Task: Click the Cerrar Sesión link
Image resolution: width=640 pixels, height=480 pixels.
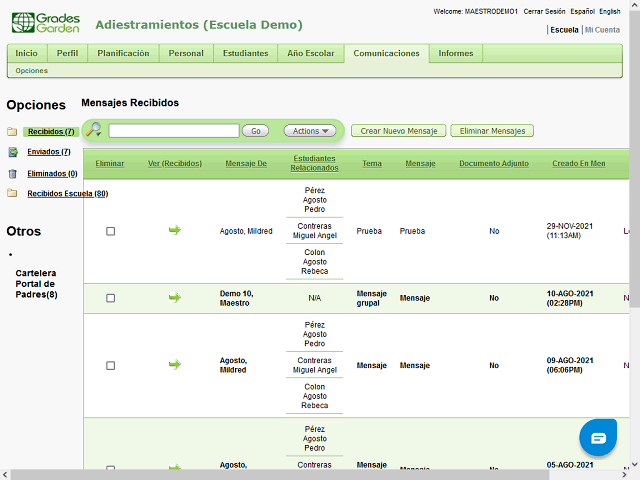Action: tap(546, 11)
